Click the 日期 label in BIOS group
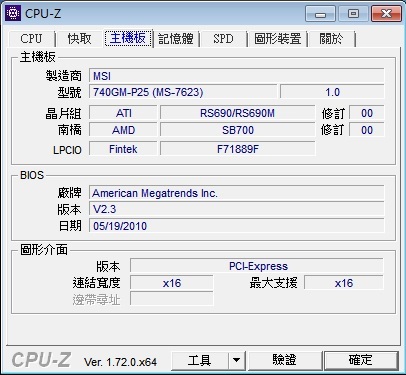Screen dimensions: 406x375 coord(70,226)
